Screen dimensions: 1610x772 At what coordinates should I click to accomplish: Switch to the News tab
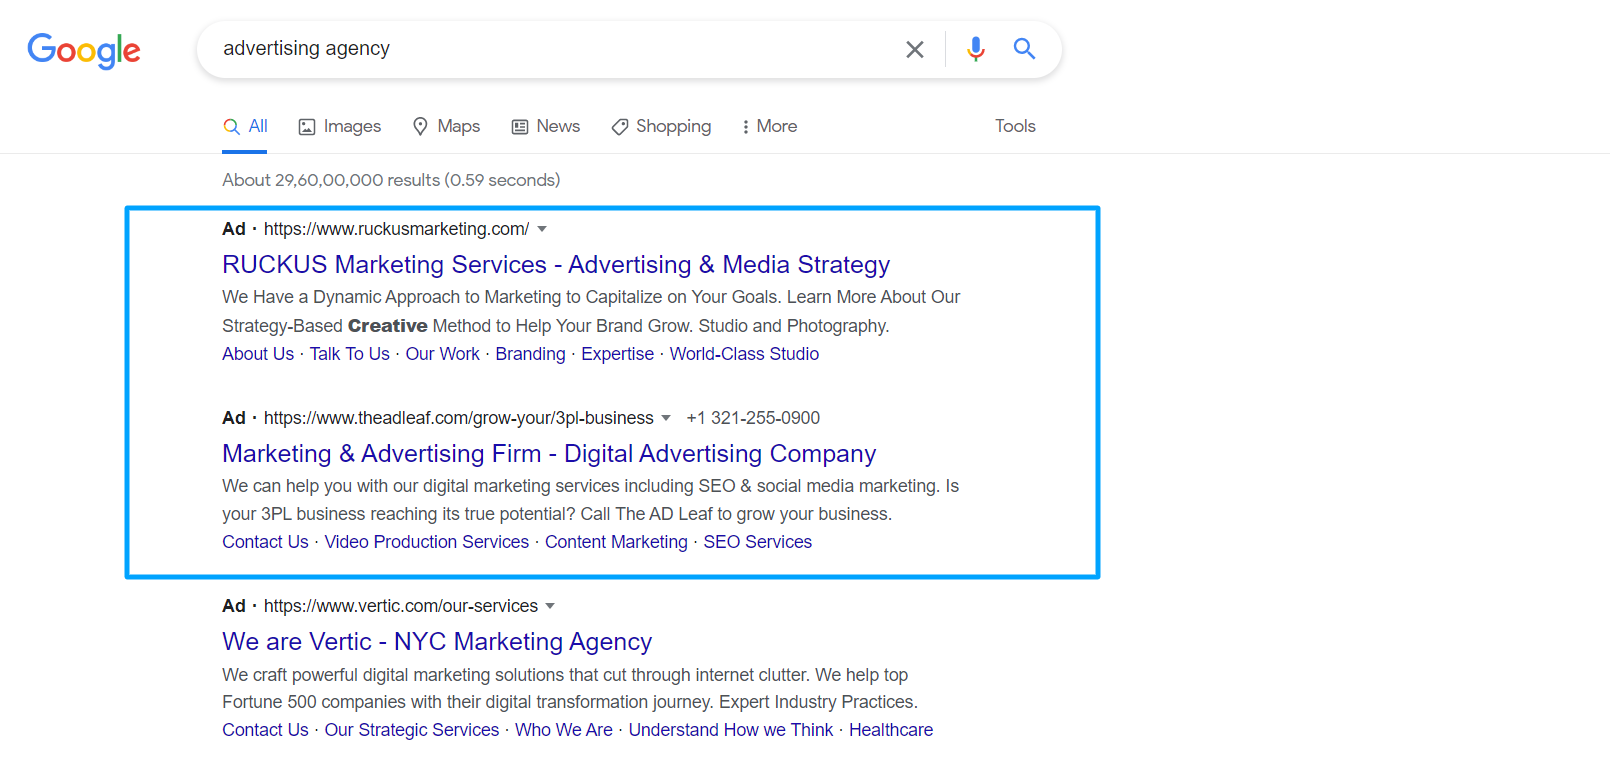coord(546,126)
